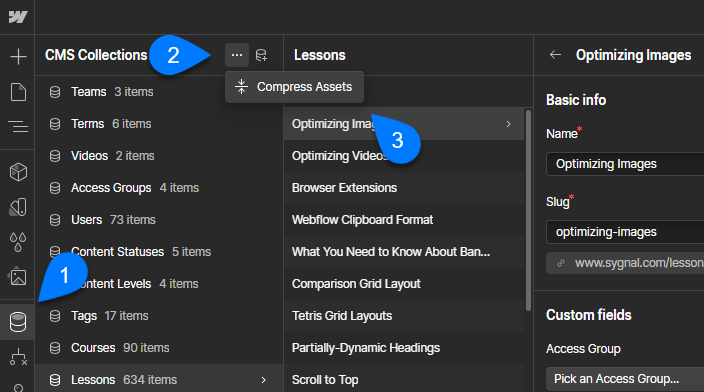704x392 pixels.
Task: Click the create new collection icon
Action: 261,55
